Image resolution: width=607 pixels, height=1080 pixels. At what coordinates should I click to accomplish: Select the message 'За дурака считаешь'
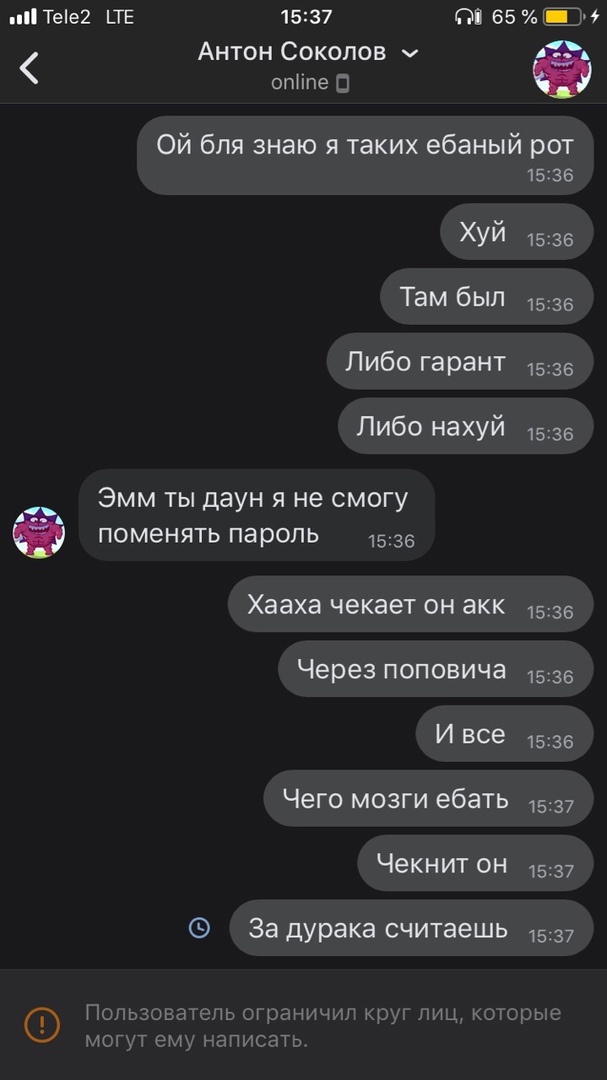pyautogui.click(x=411, y=928)
